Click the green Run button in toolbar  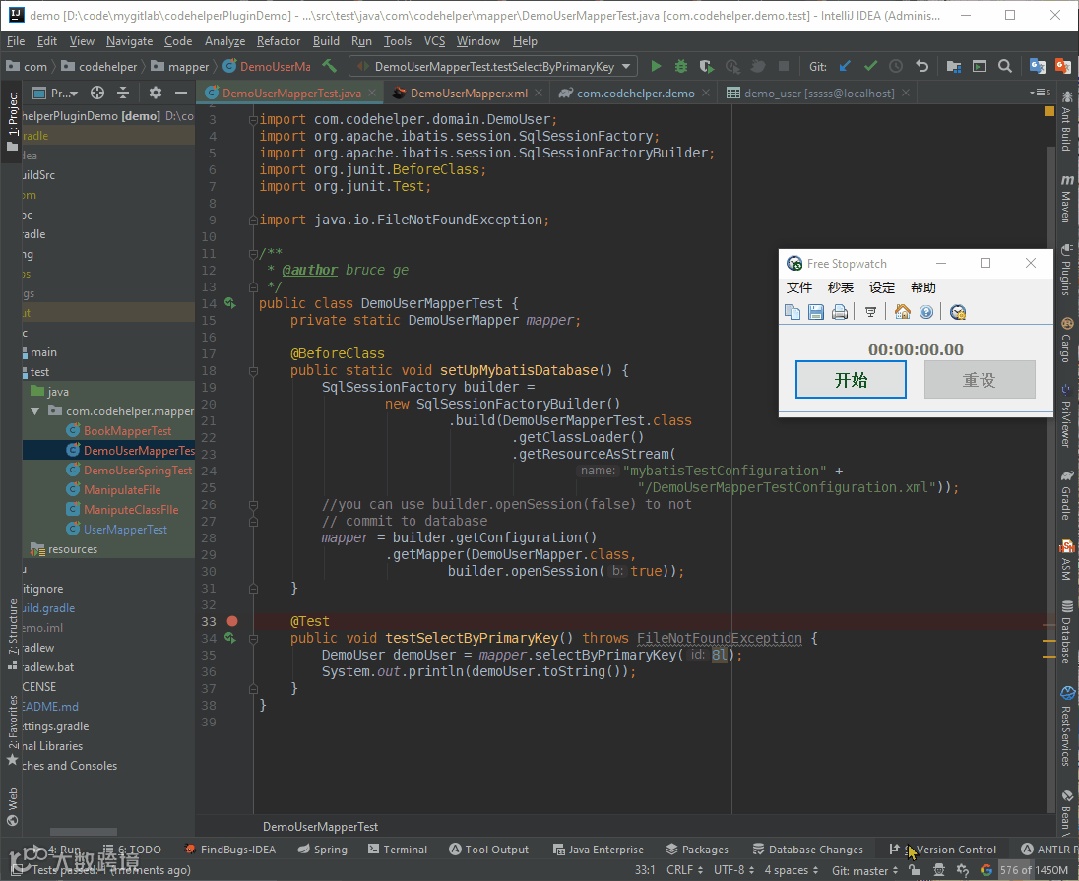click(656, 67)
